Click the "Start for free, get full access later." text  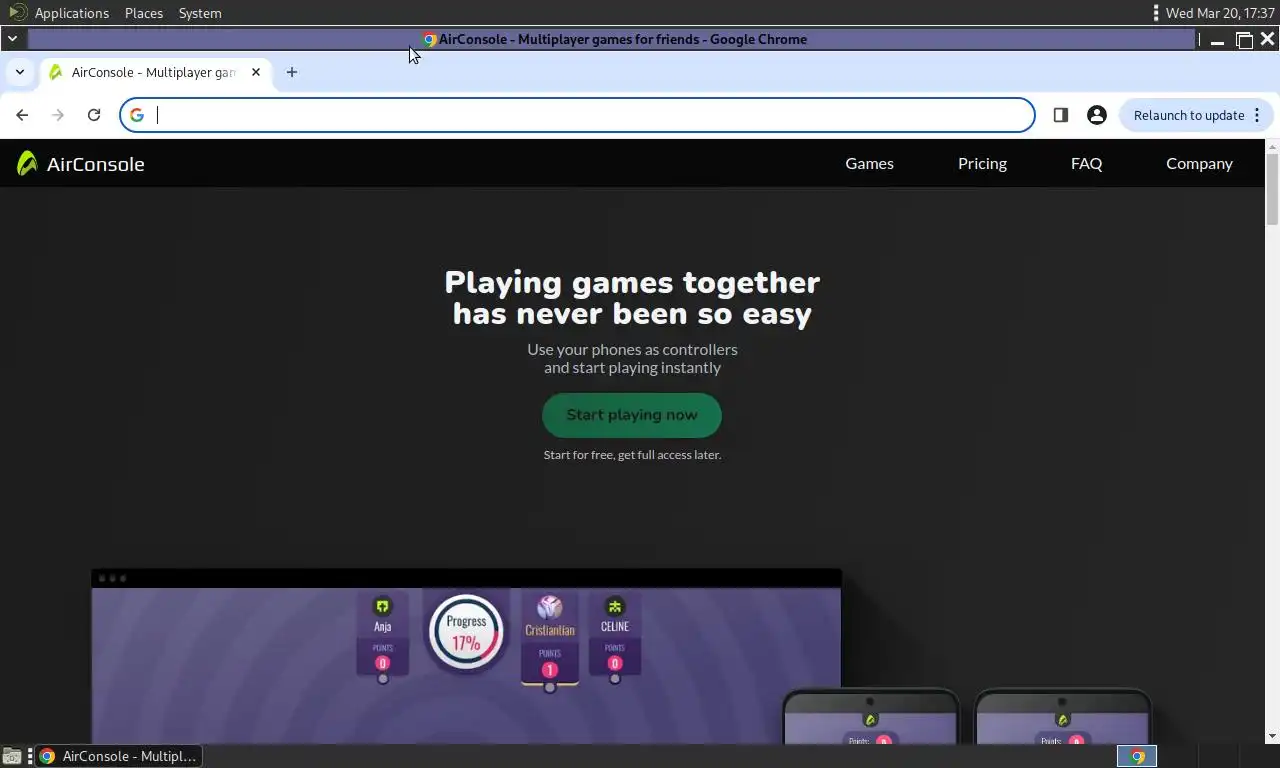(x=632, y=455)
